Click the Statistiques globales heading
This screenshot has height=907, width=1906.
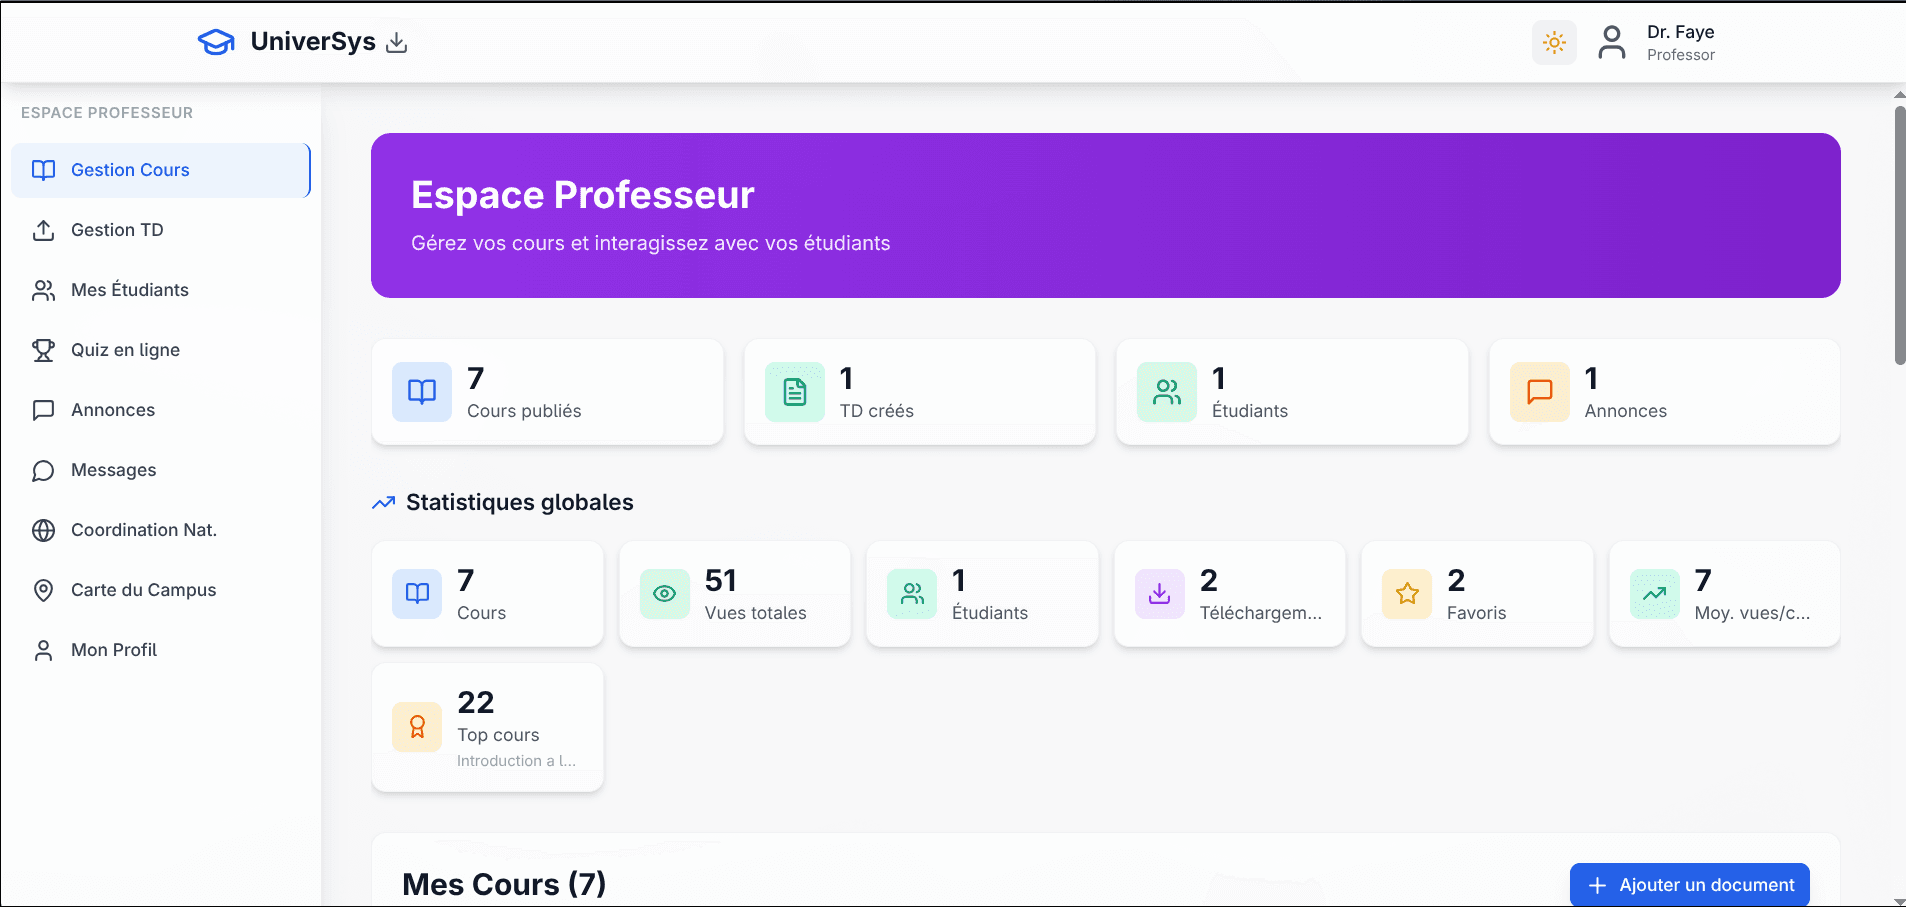(520, 502)
